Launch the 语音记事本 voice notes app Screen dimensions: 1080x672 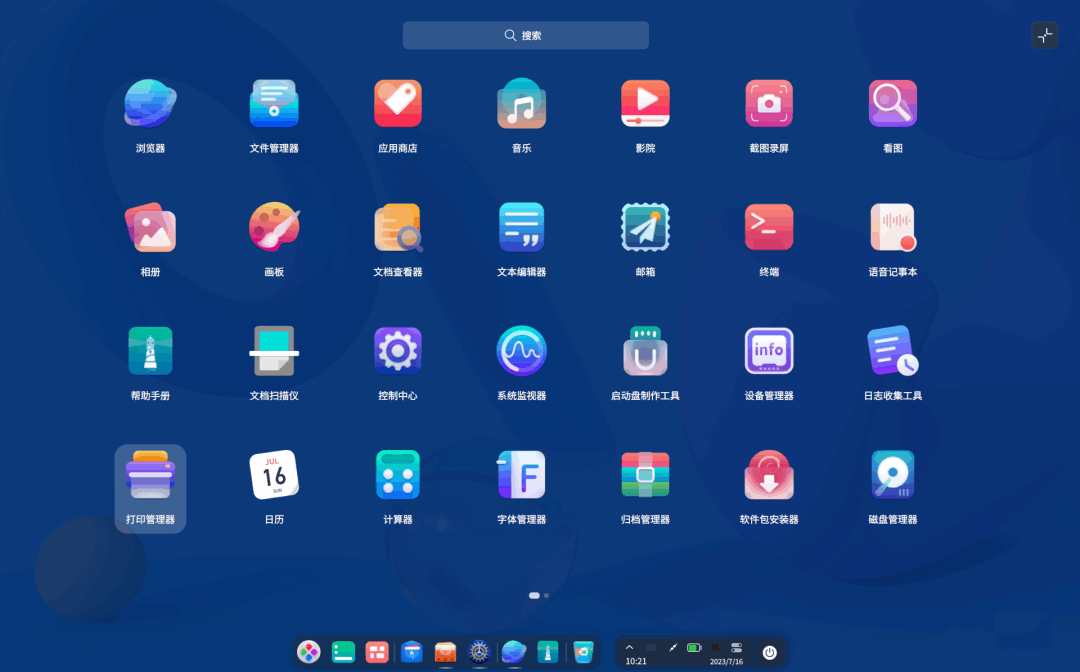(893, 228)
